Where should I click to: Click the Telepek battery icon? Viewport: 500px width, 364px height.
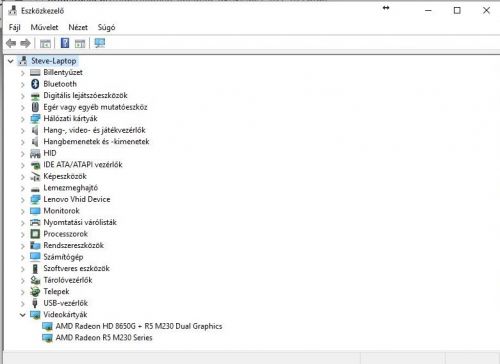[x=35, y=292]
